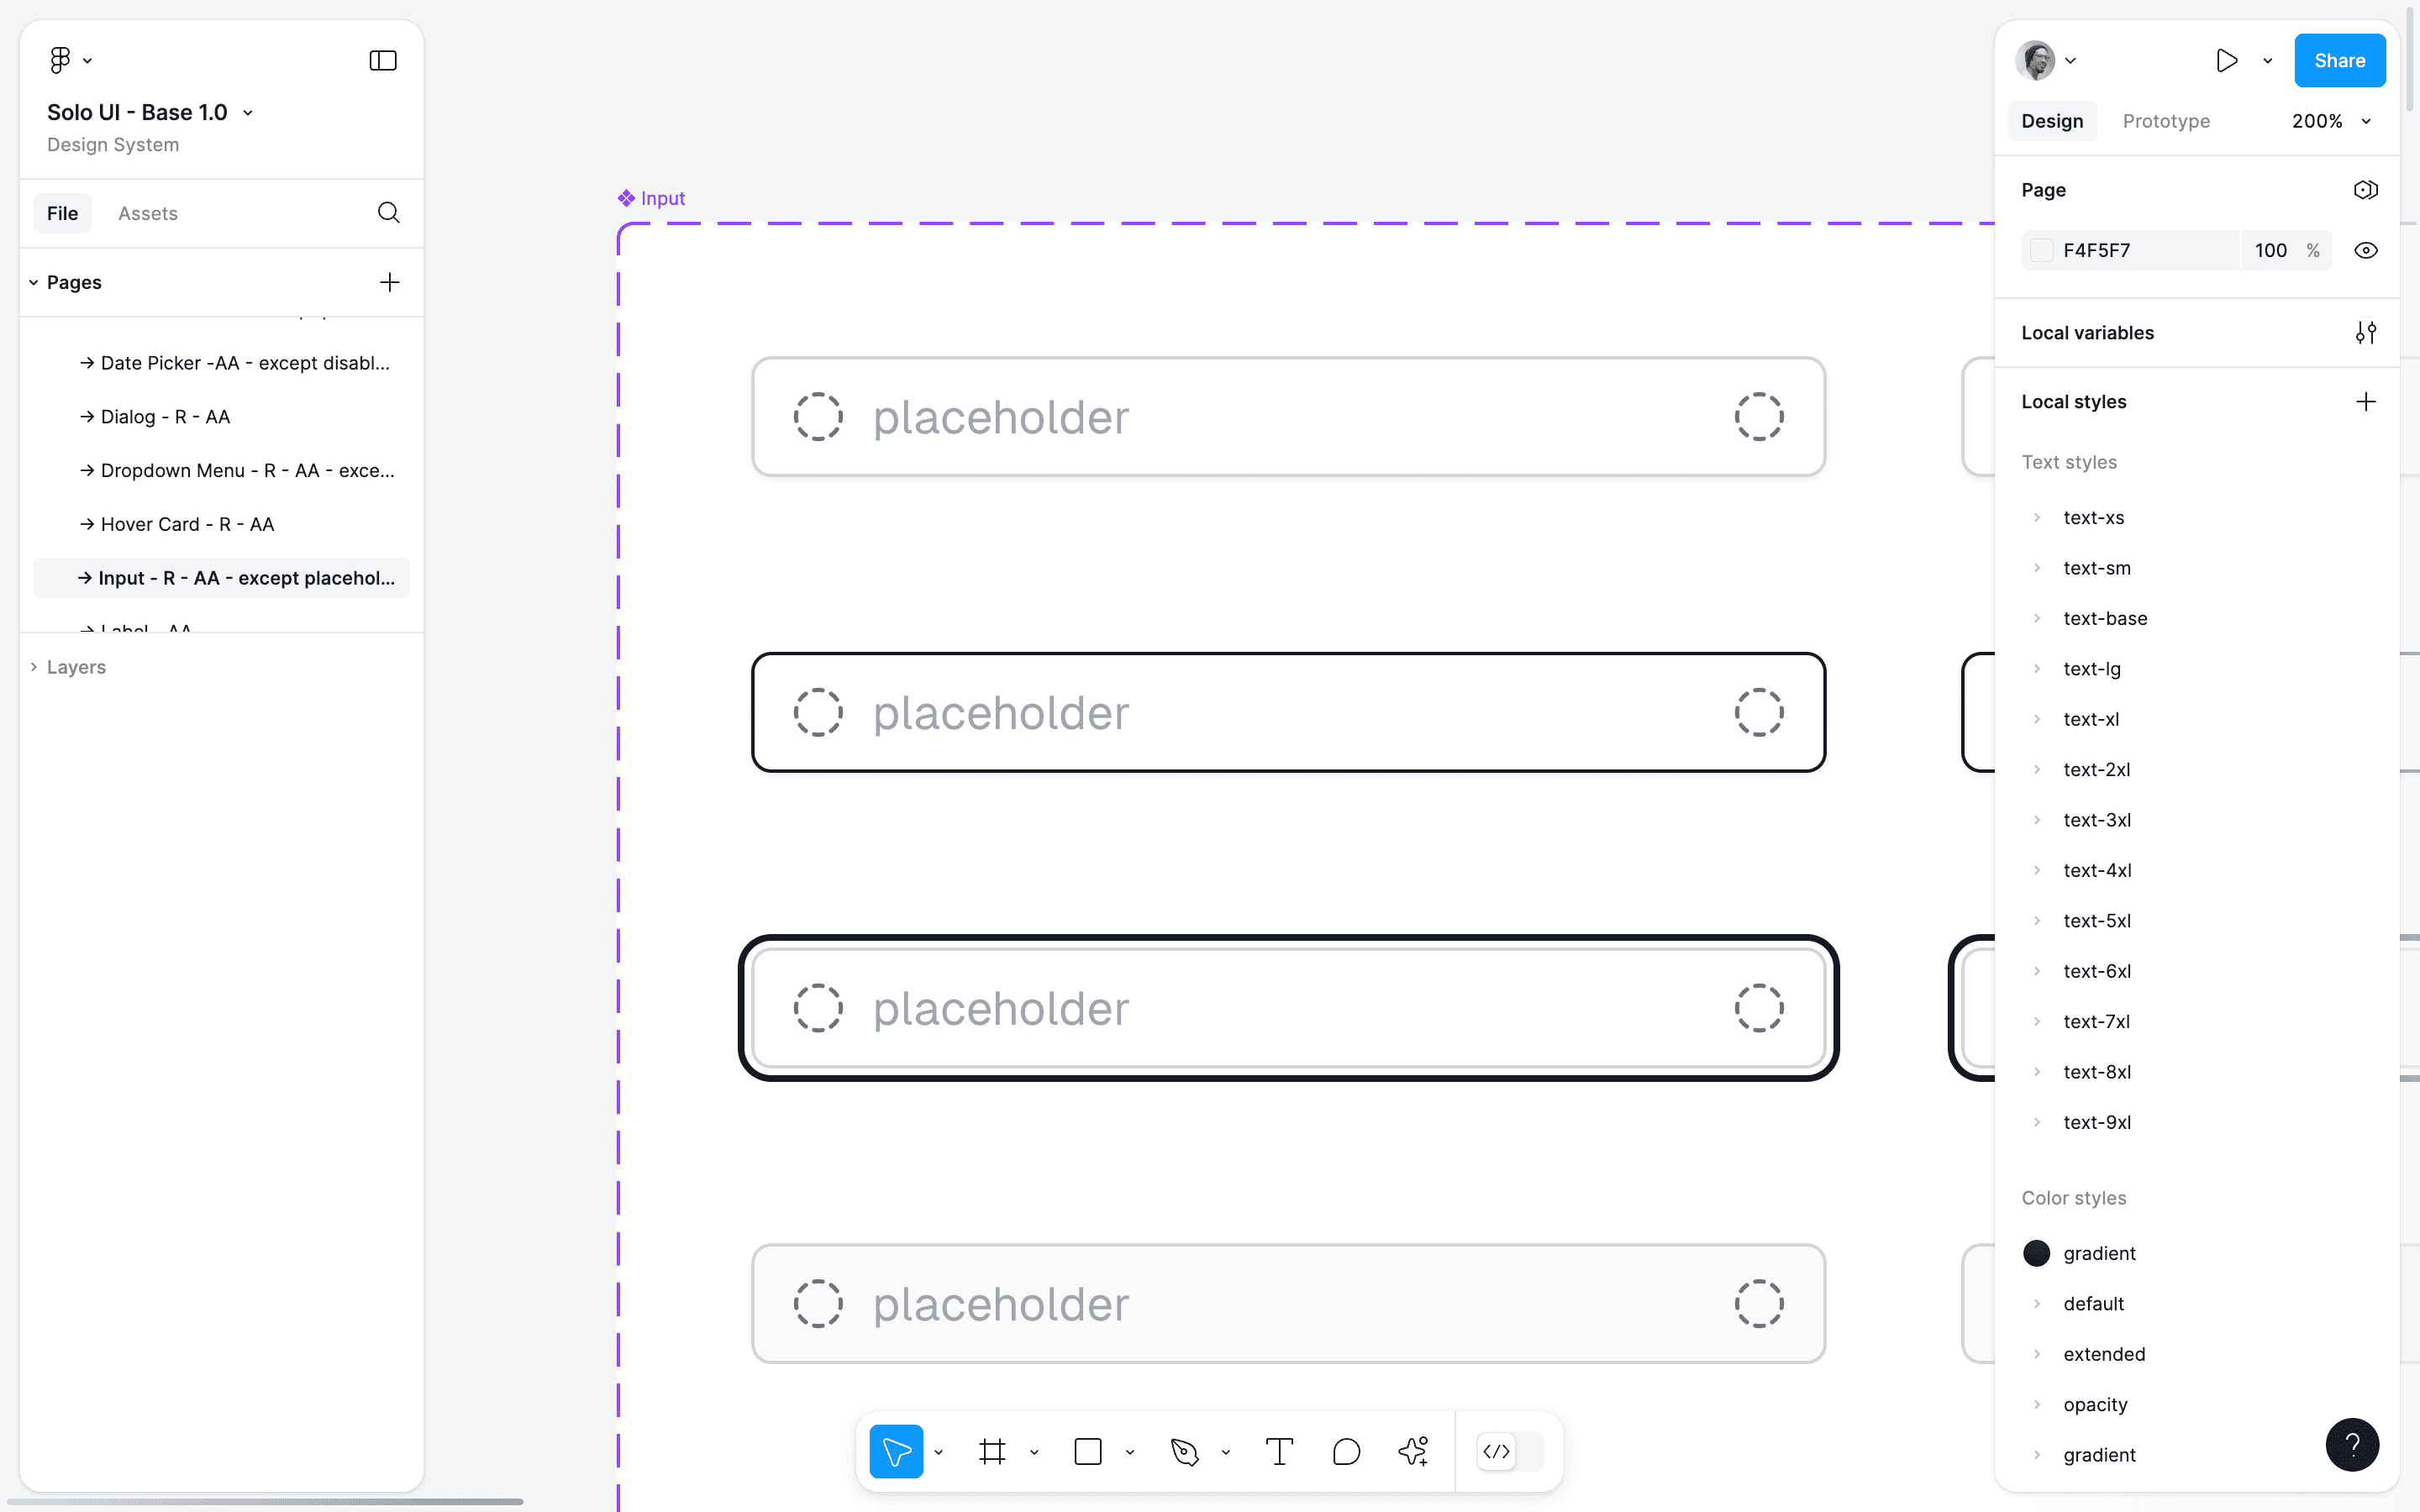Screen dimensions: 2420x1512
Task: Open Move tool options chevron
Action: click(938, 1452)
